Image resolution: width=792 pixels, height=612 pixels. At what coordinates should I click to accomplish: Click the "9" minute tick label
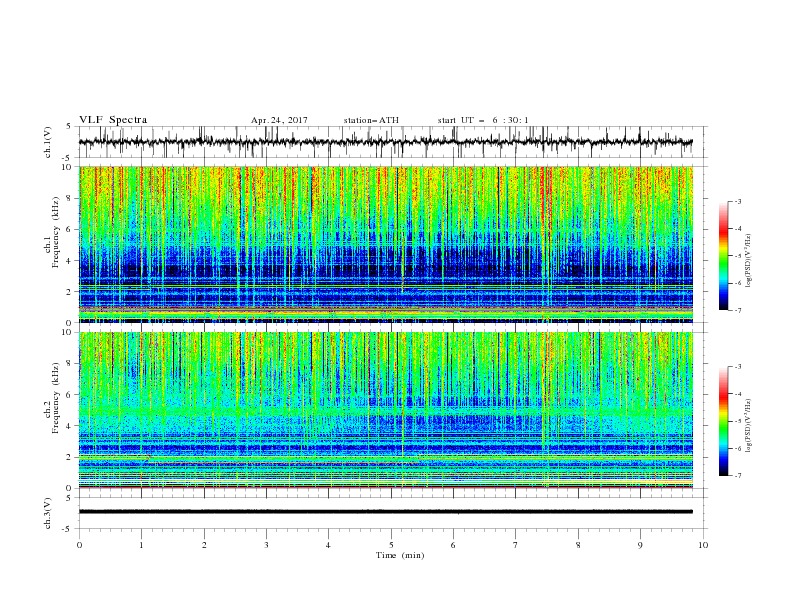[x=640, y=545]
